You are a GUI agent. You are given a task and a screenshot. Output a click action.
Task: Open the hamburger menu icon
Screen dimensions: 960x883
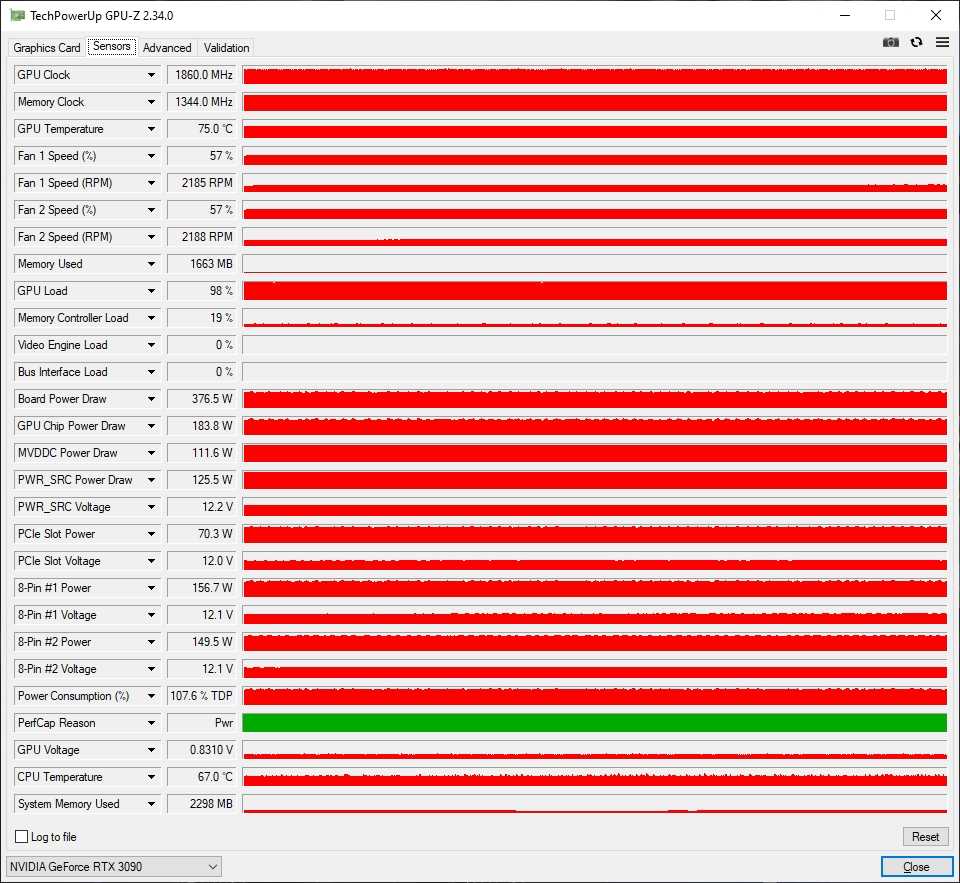click(x=942, y=43)
